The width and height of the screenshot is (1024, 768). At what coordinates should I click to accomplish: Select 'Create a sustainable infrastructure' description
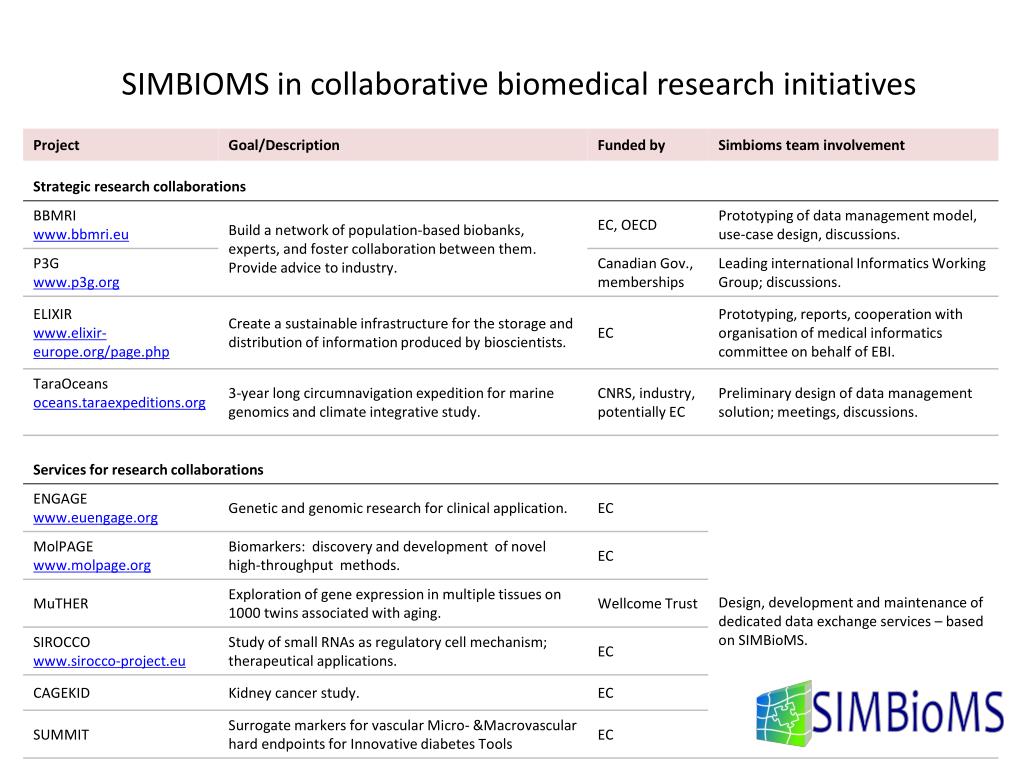(400, 333)
